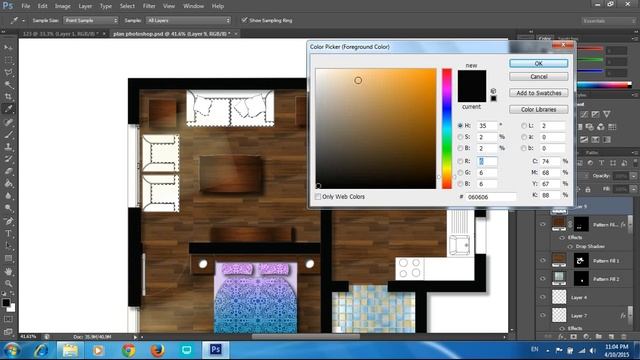Select the G green radio button
The image size is (640, 360).
460,173
